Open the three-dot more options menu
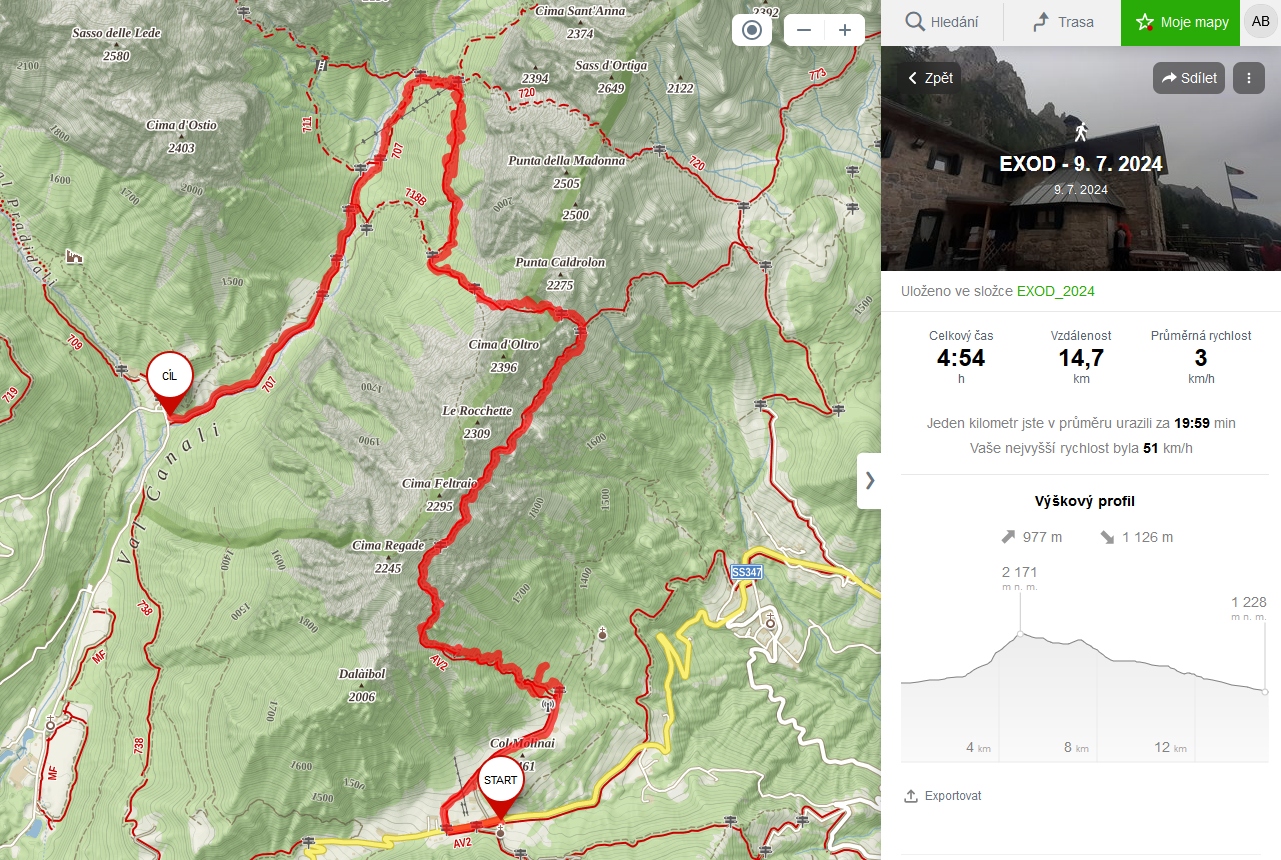 coord(1249,78)
